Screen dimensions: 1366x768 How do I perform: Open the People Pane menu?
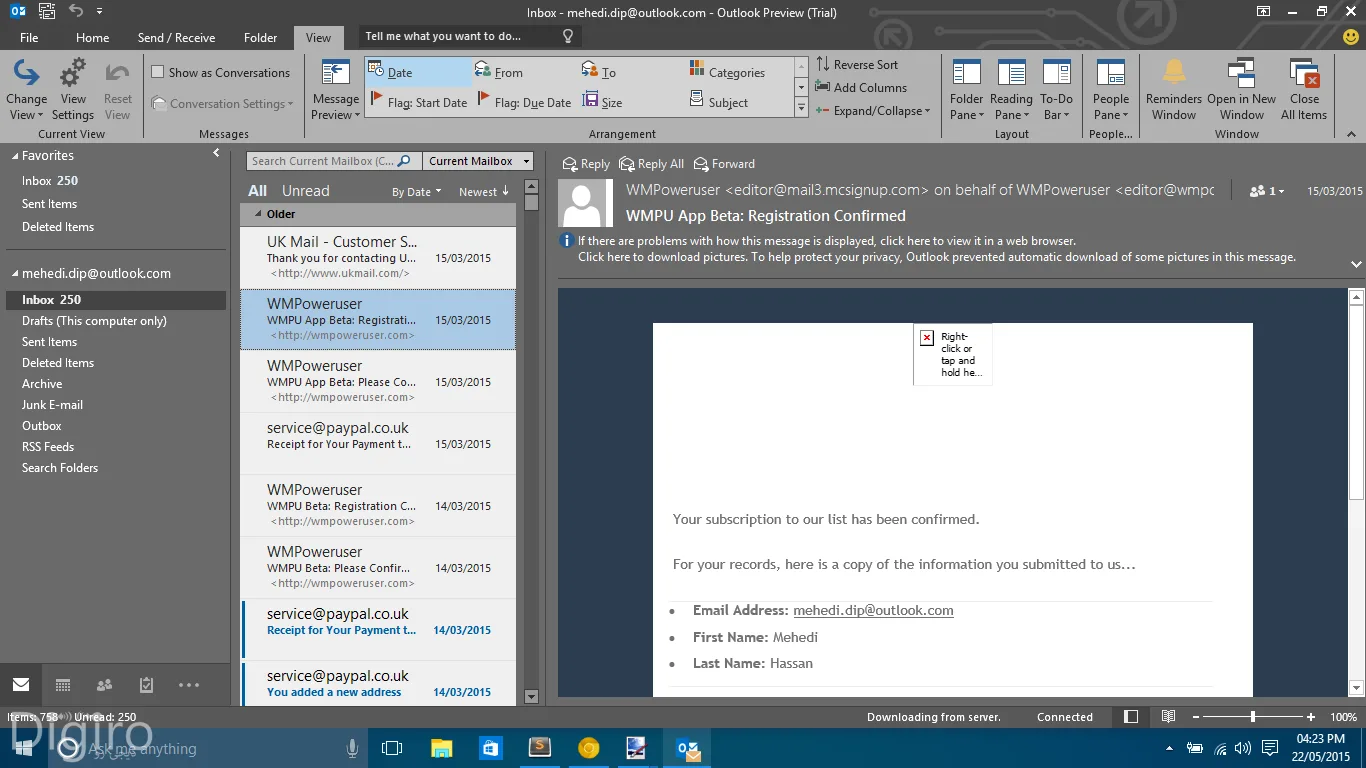coord(1110,90)
